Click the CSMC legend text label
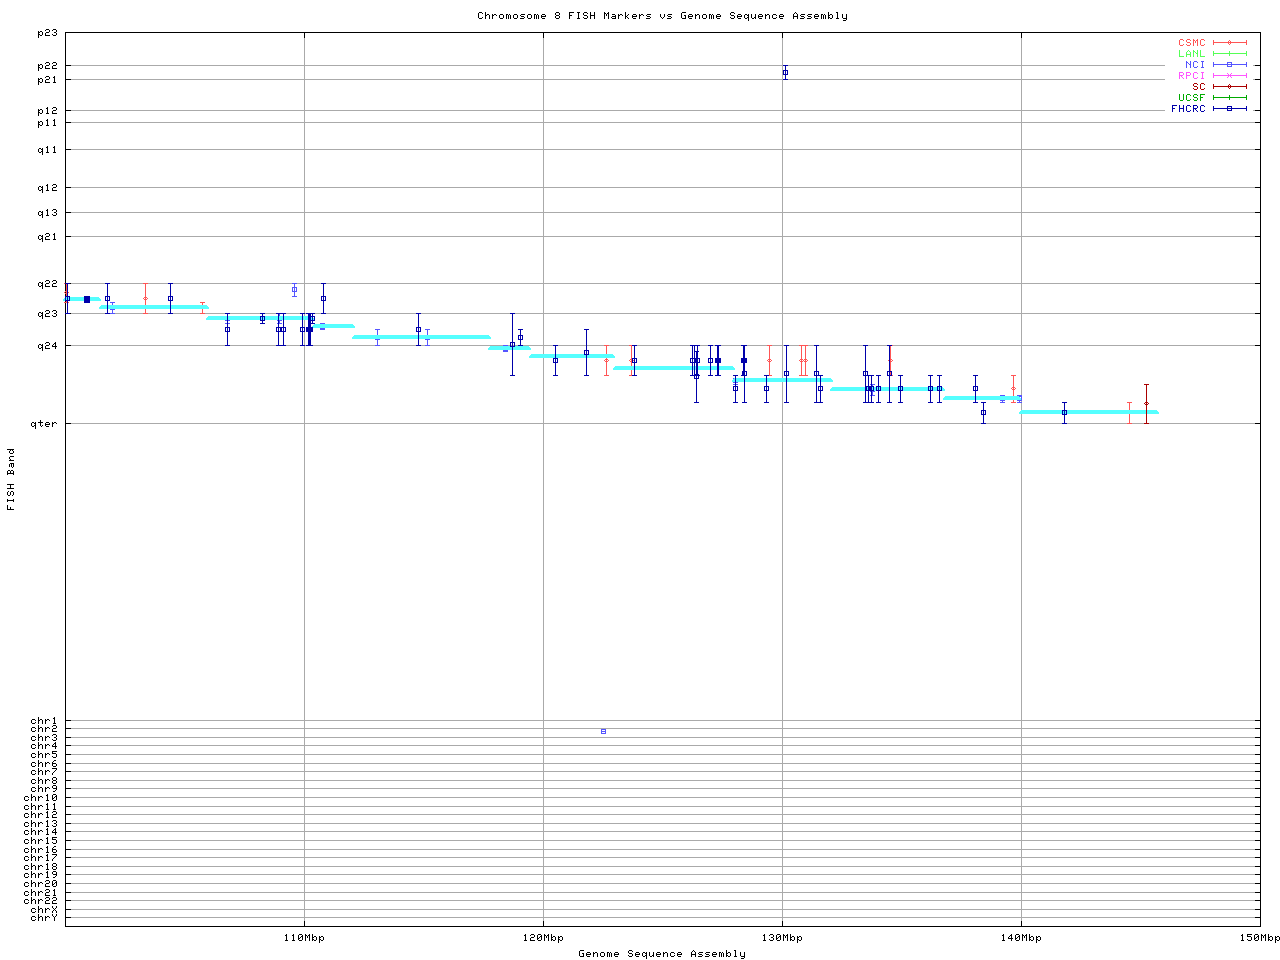The height and width of the screenshot is (960, 1280). [1191, 43]
